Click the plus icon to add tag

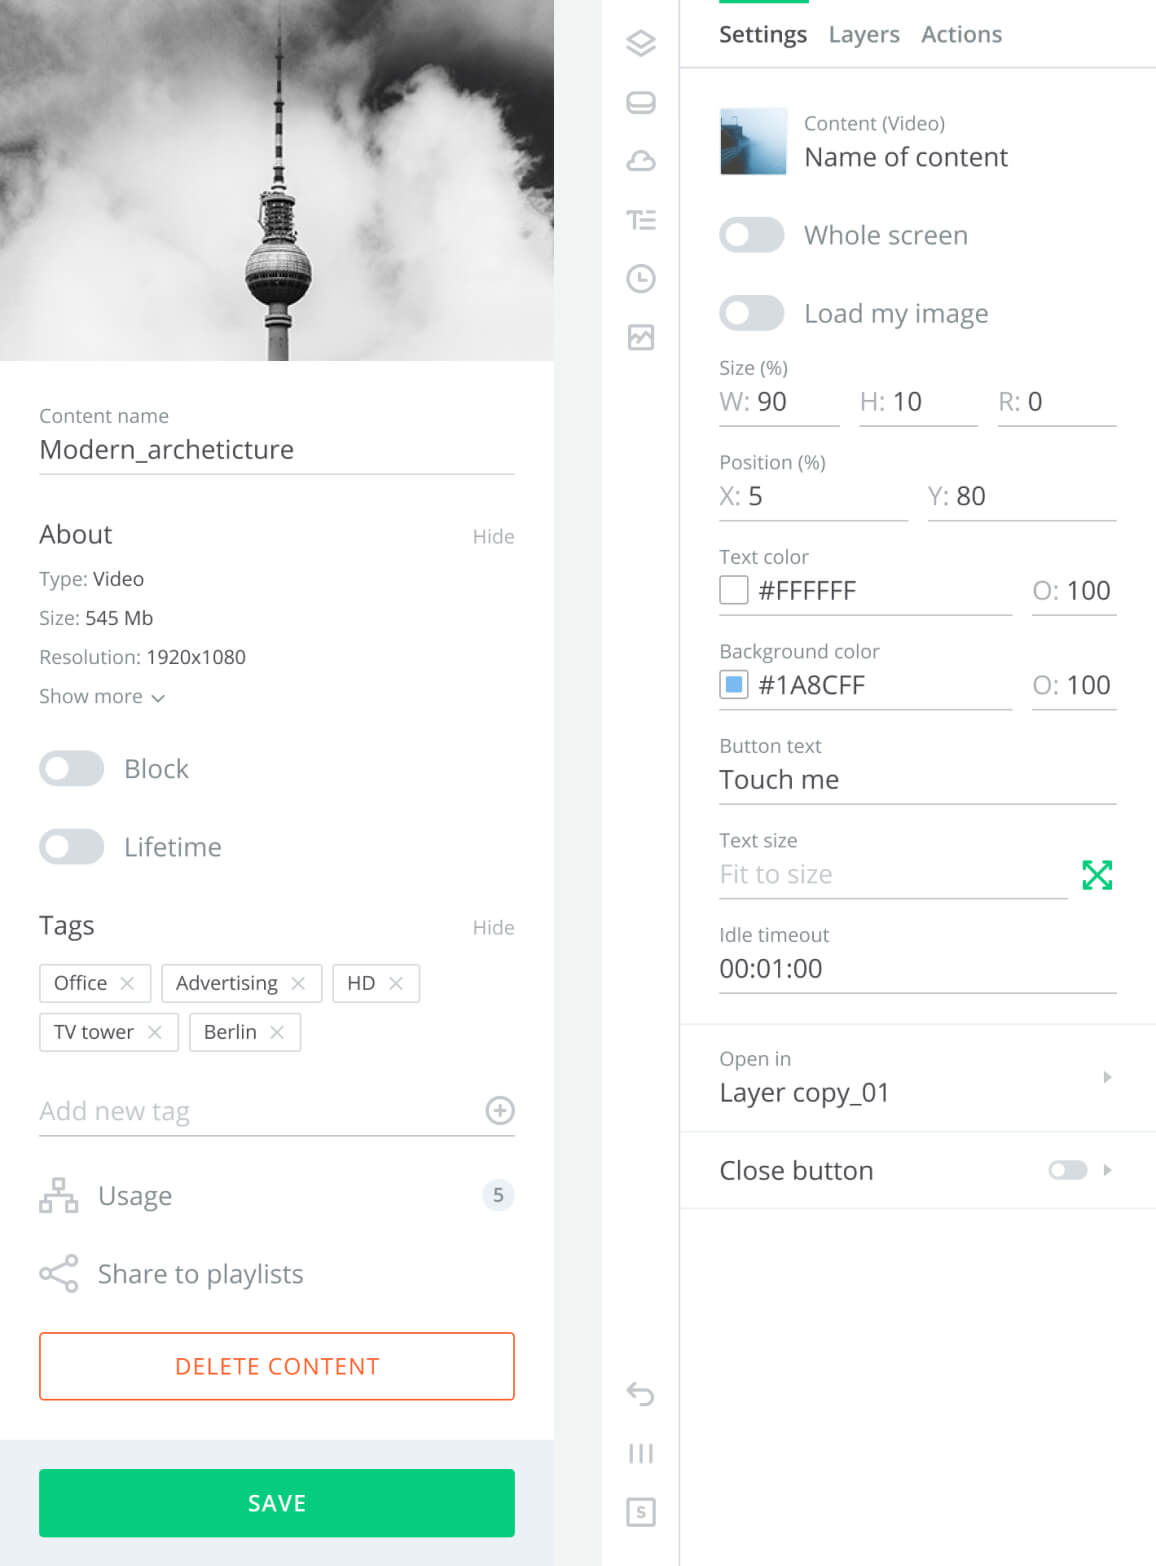pyautogui.click(x=500, y=1110)
